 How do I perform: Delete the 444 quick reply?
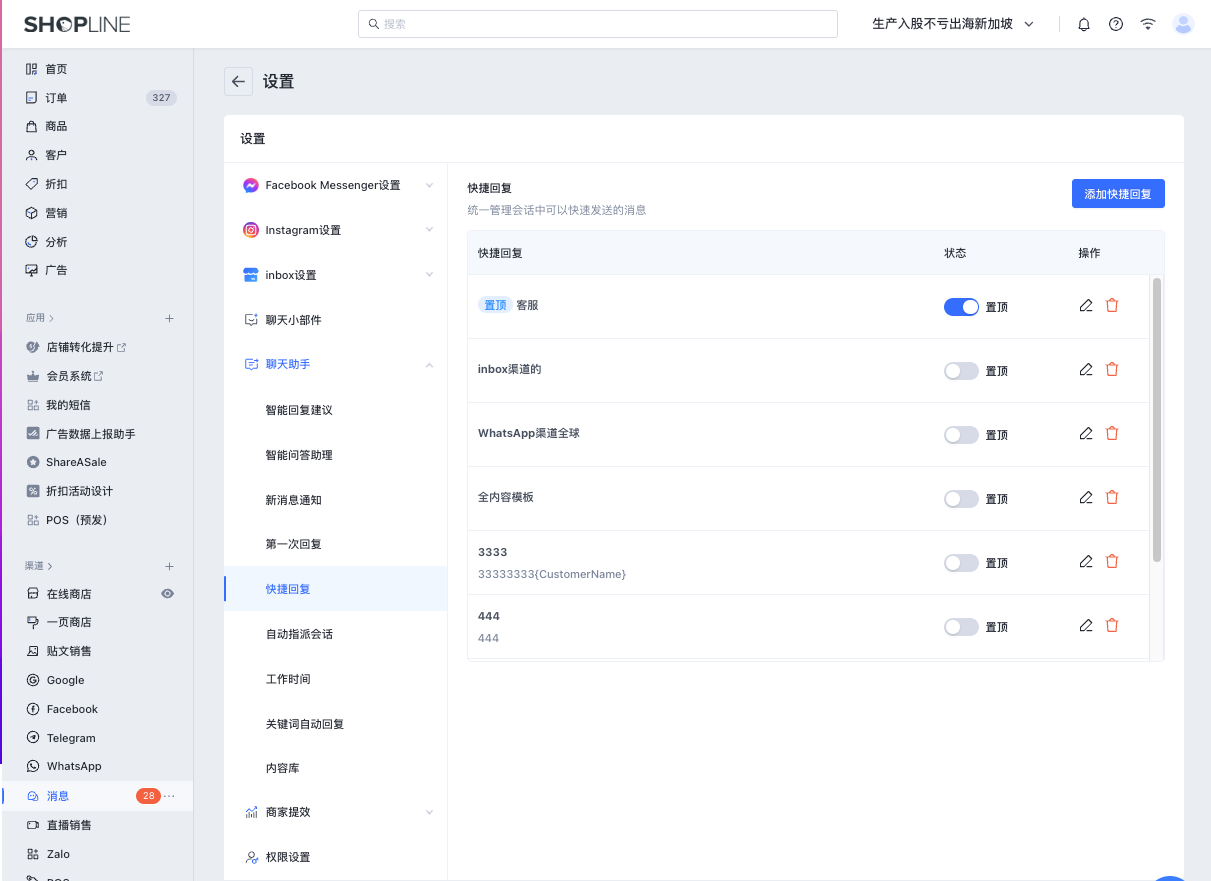tap(1112, 625)
